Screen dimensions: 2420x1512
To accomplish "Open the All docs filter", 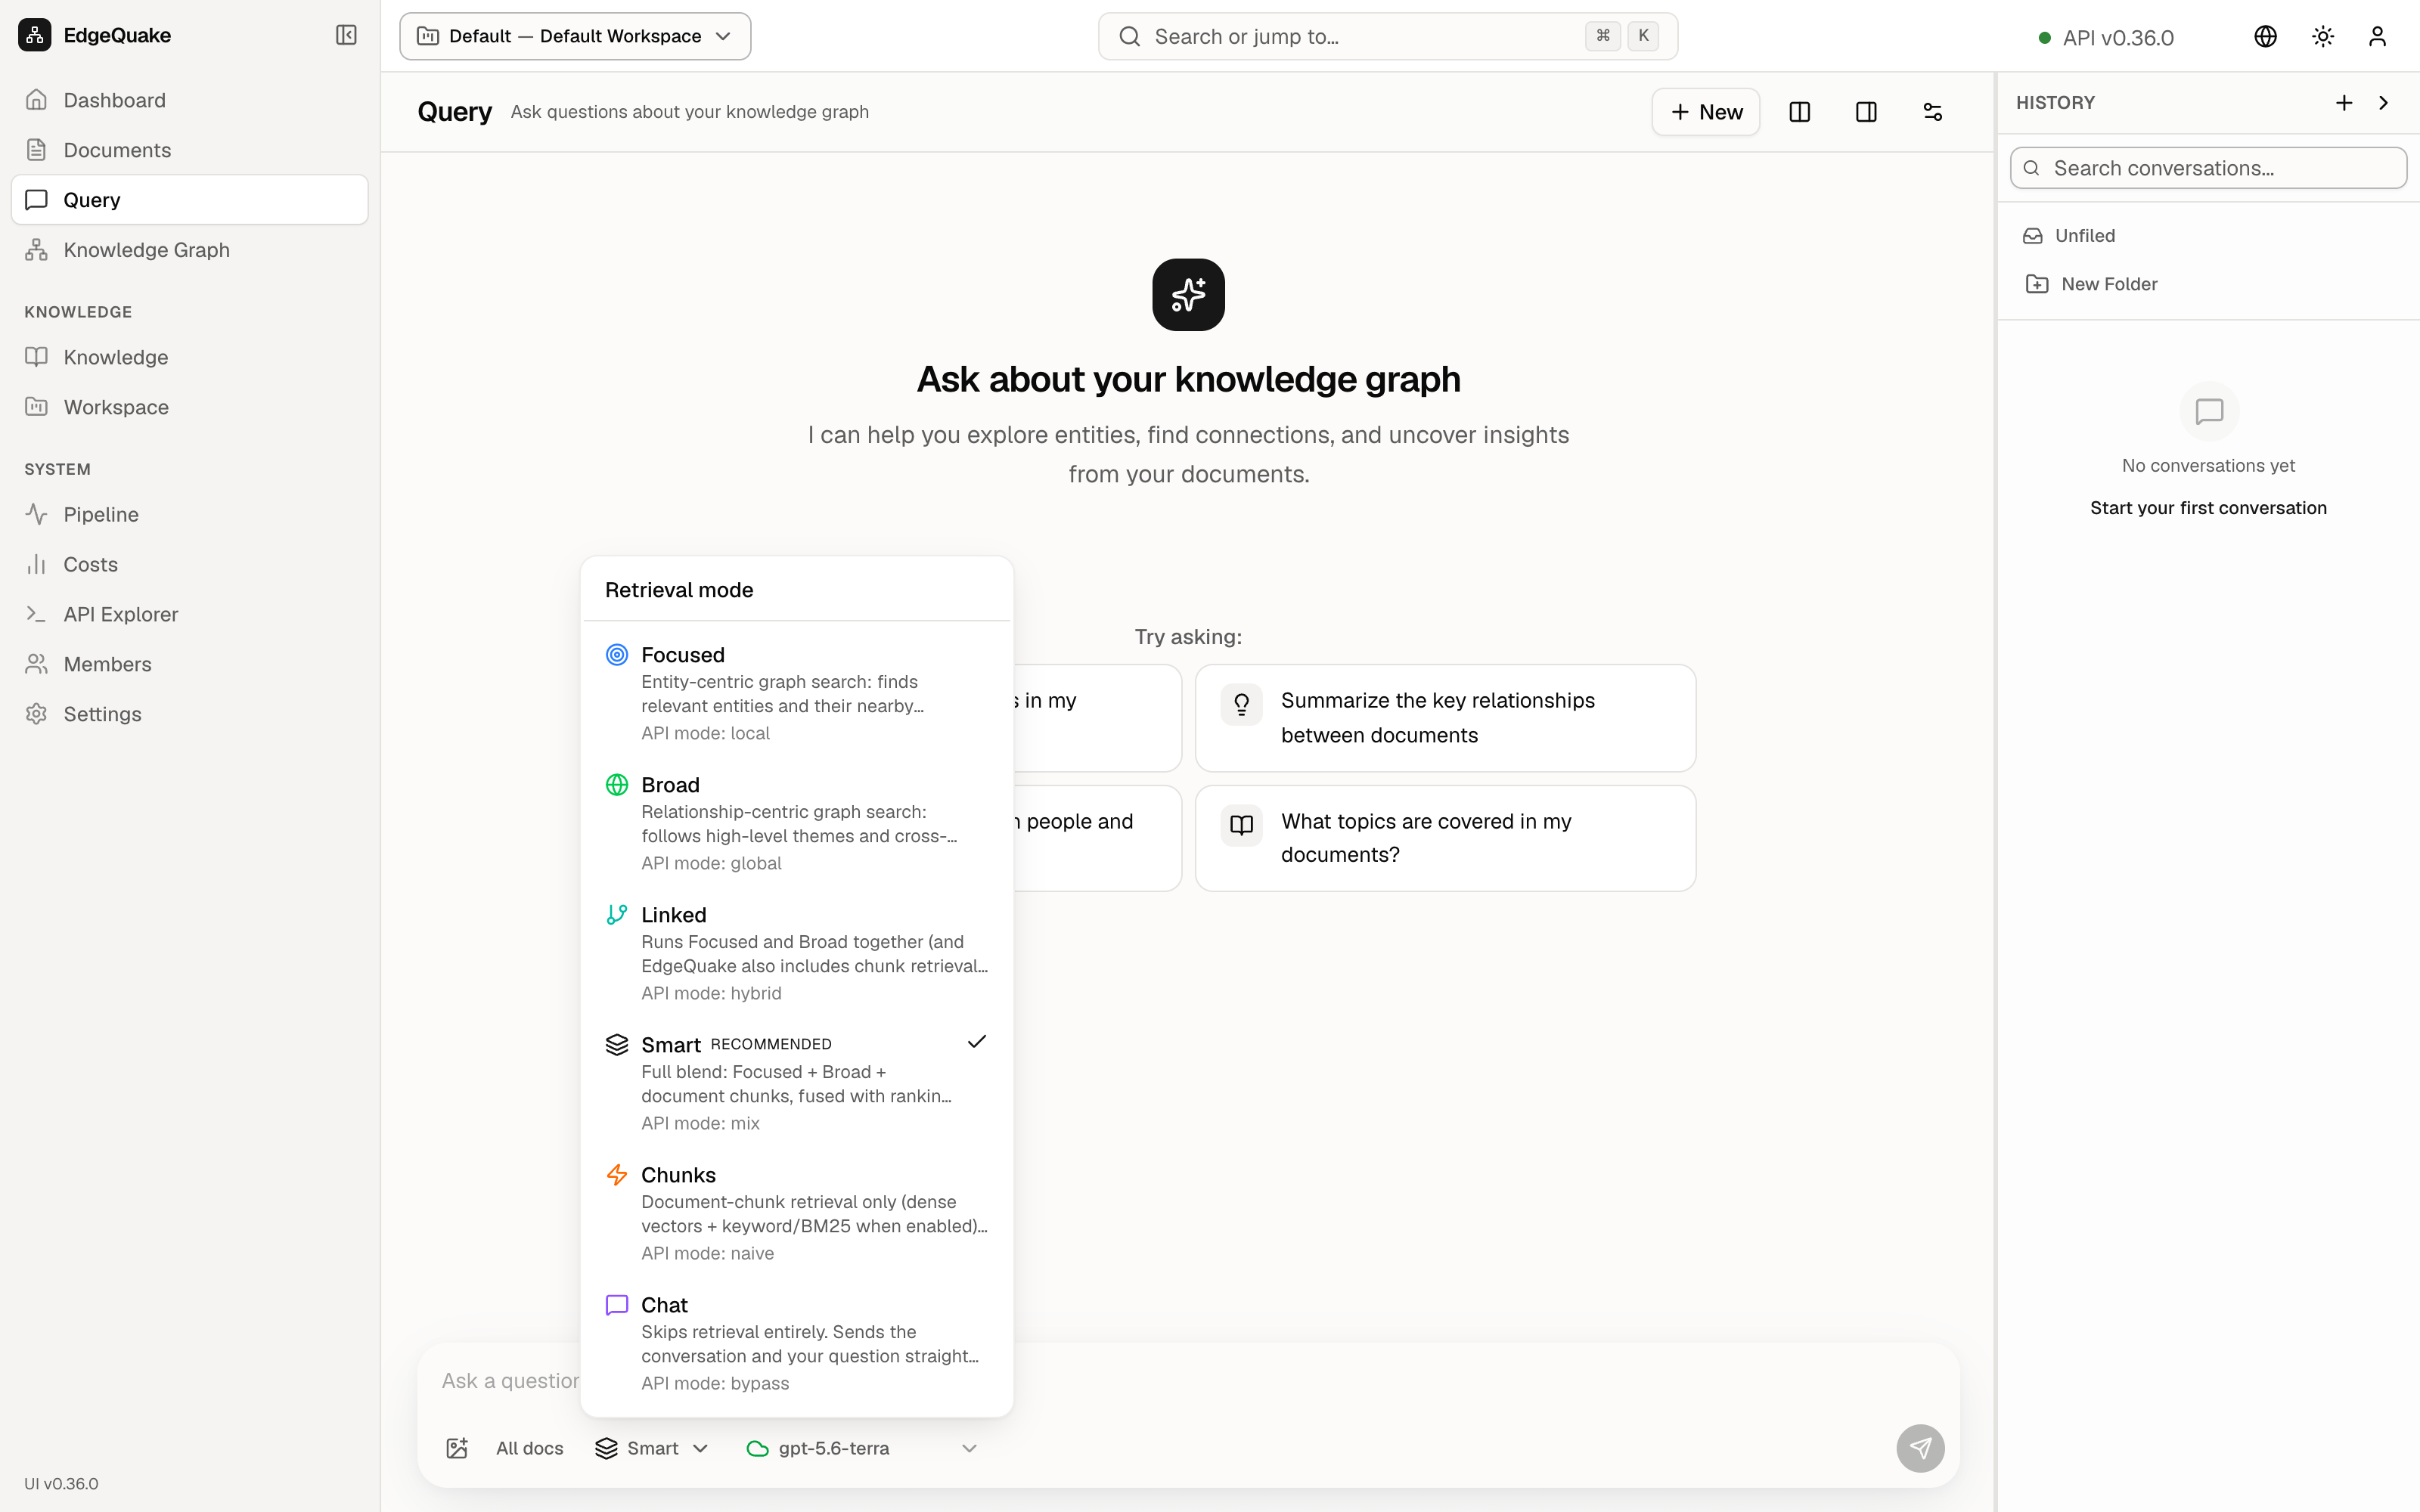I will (x=529, y=1448).
